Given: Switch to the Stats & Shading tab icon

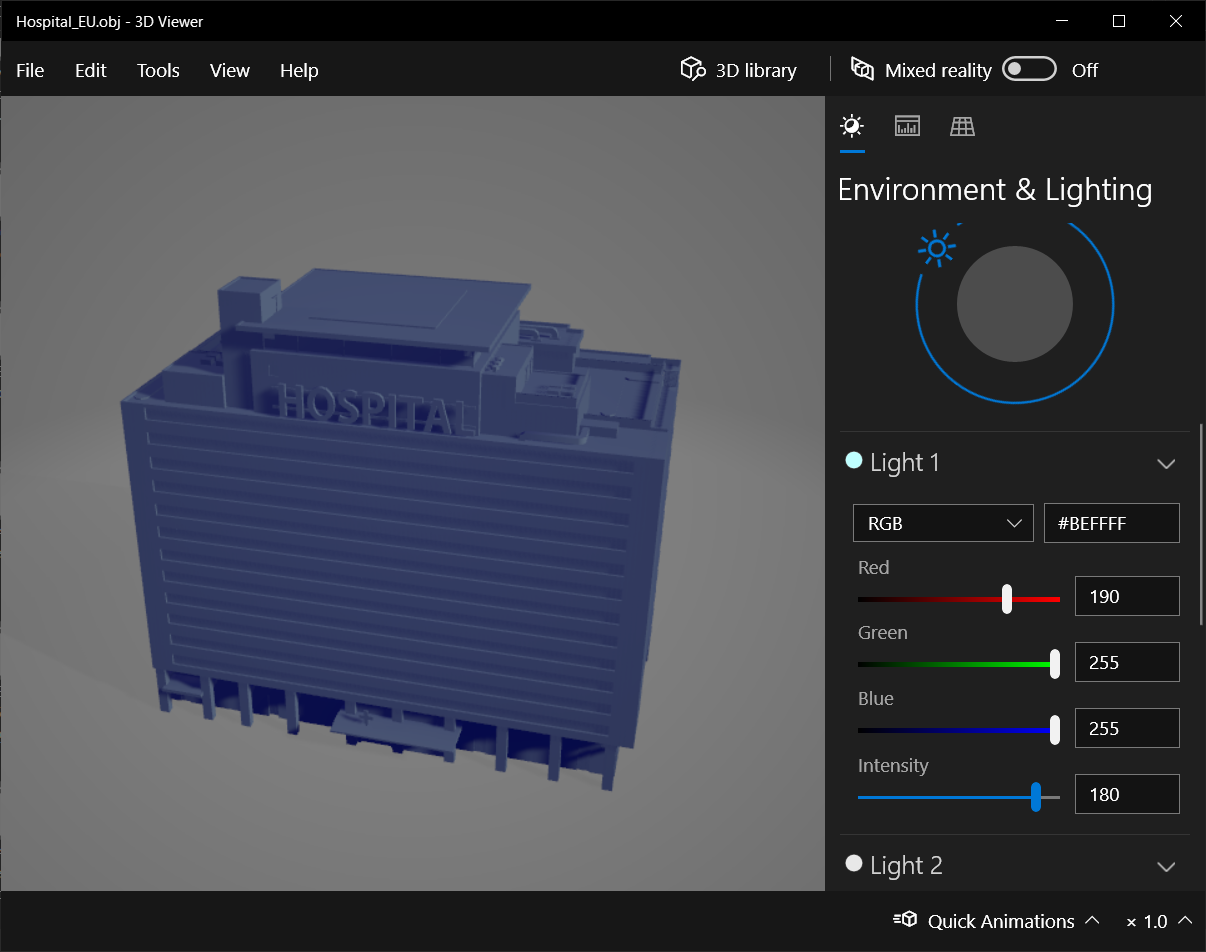Looking at the screenshot, I should pos(907,126).
